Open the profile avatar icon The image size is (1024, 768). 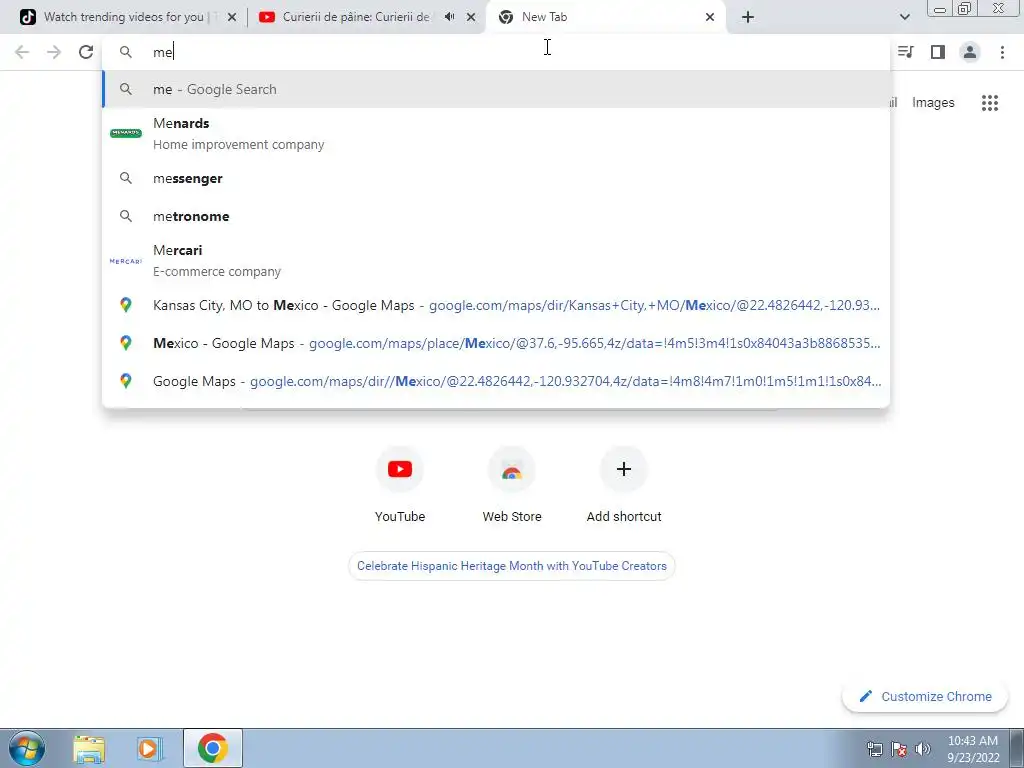(970, 52)
